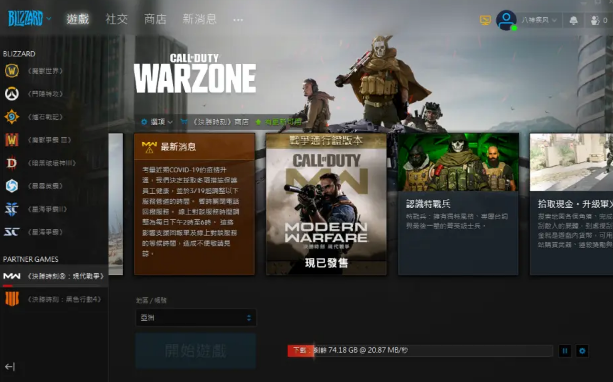The image size is (613, 382).
Task: Select the Overwatch icon in sidebar
Action: (12, 94)
